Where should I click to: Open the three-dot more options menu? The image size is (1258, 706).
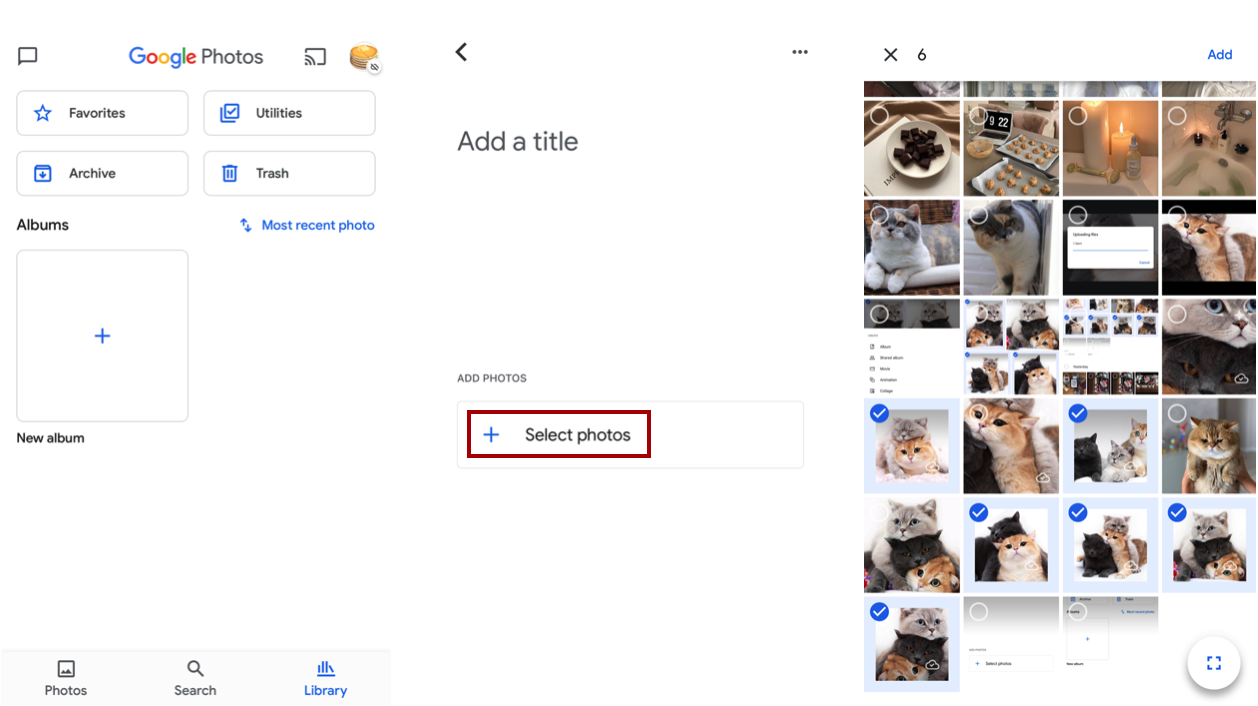click(799, 52)
